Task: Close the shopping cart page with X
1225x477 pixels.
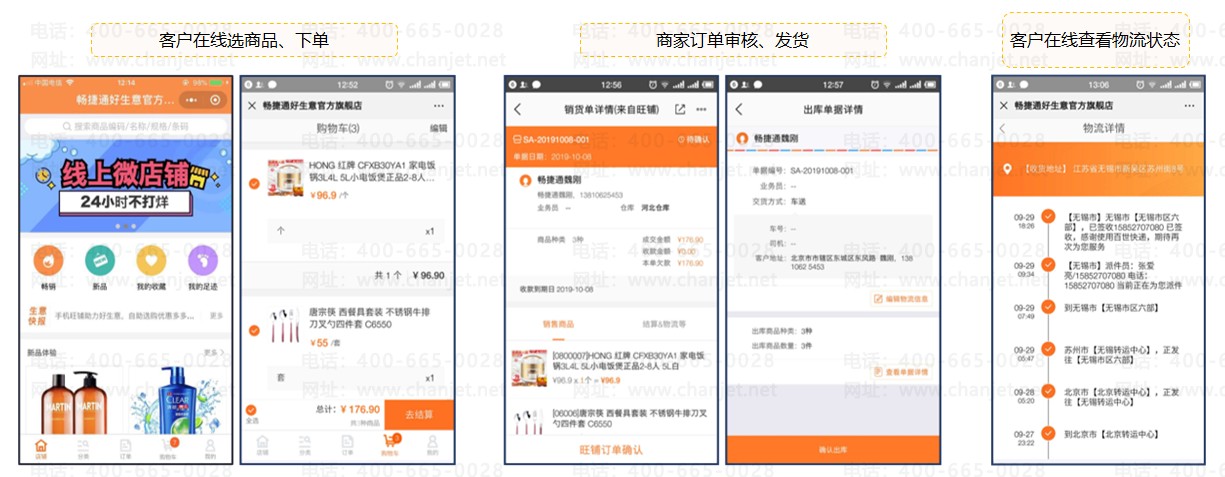Action: pyautogui.click(x=251, y=105)
